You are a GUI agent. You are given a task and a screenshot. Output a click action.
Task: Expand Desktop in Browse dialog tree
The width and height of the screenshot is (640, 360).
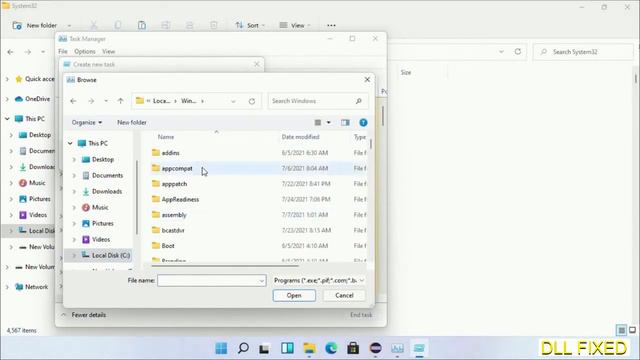tap(74, 160)
